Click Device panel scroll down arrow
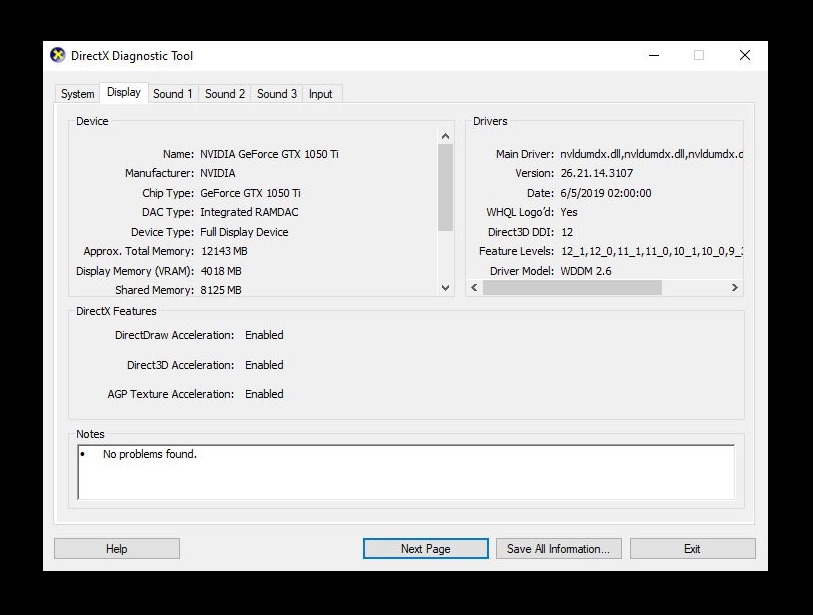 click(x=445, y=288)
